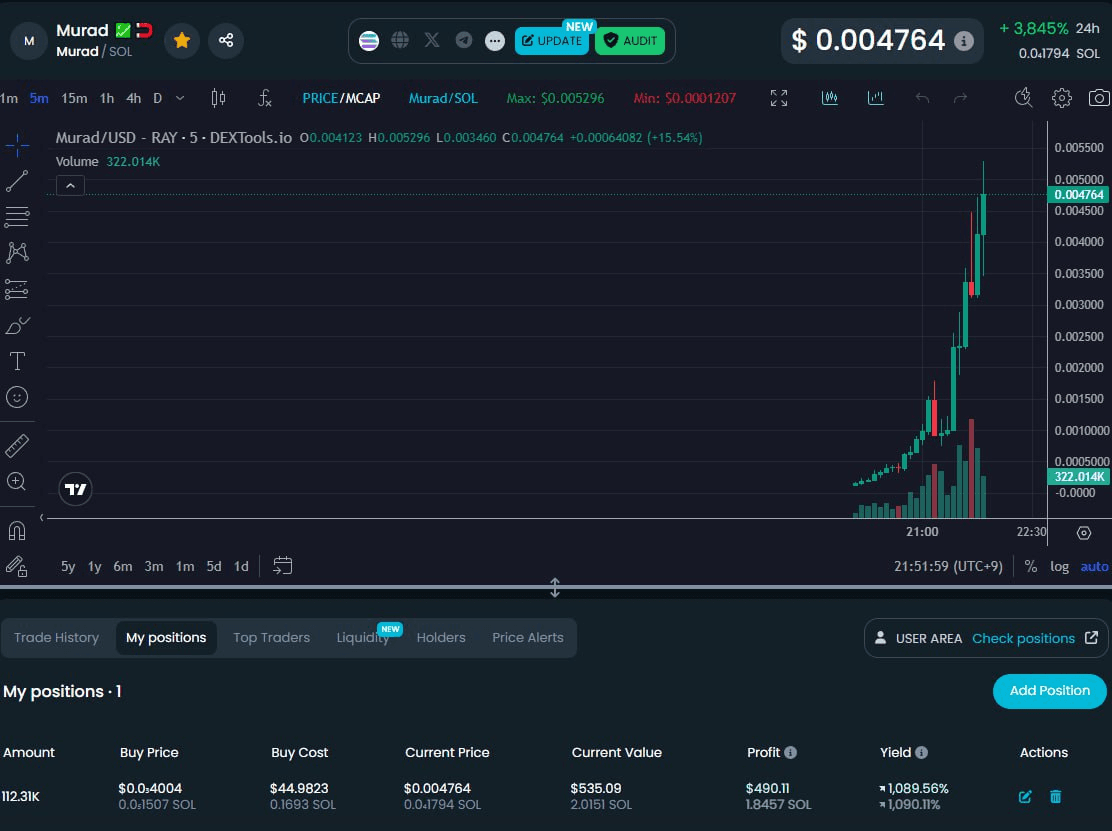Screen dimensions: 1112x831
Task: Select the forecasting and measurement tool
Action: click(x=17, y=289)
